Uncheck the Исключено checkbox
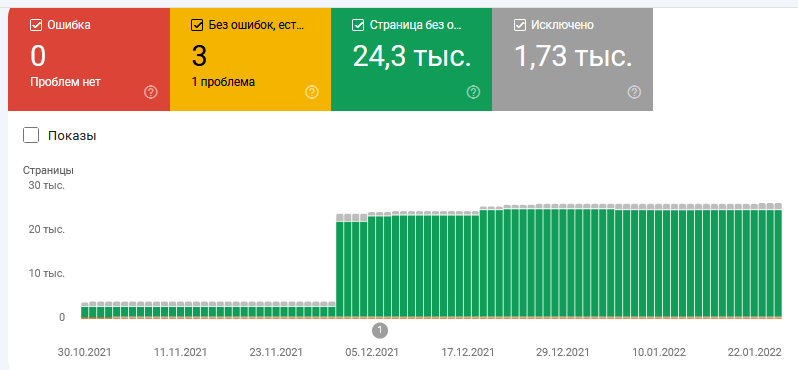Screen dimensions: 798x370 (520, 25)
